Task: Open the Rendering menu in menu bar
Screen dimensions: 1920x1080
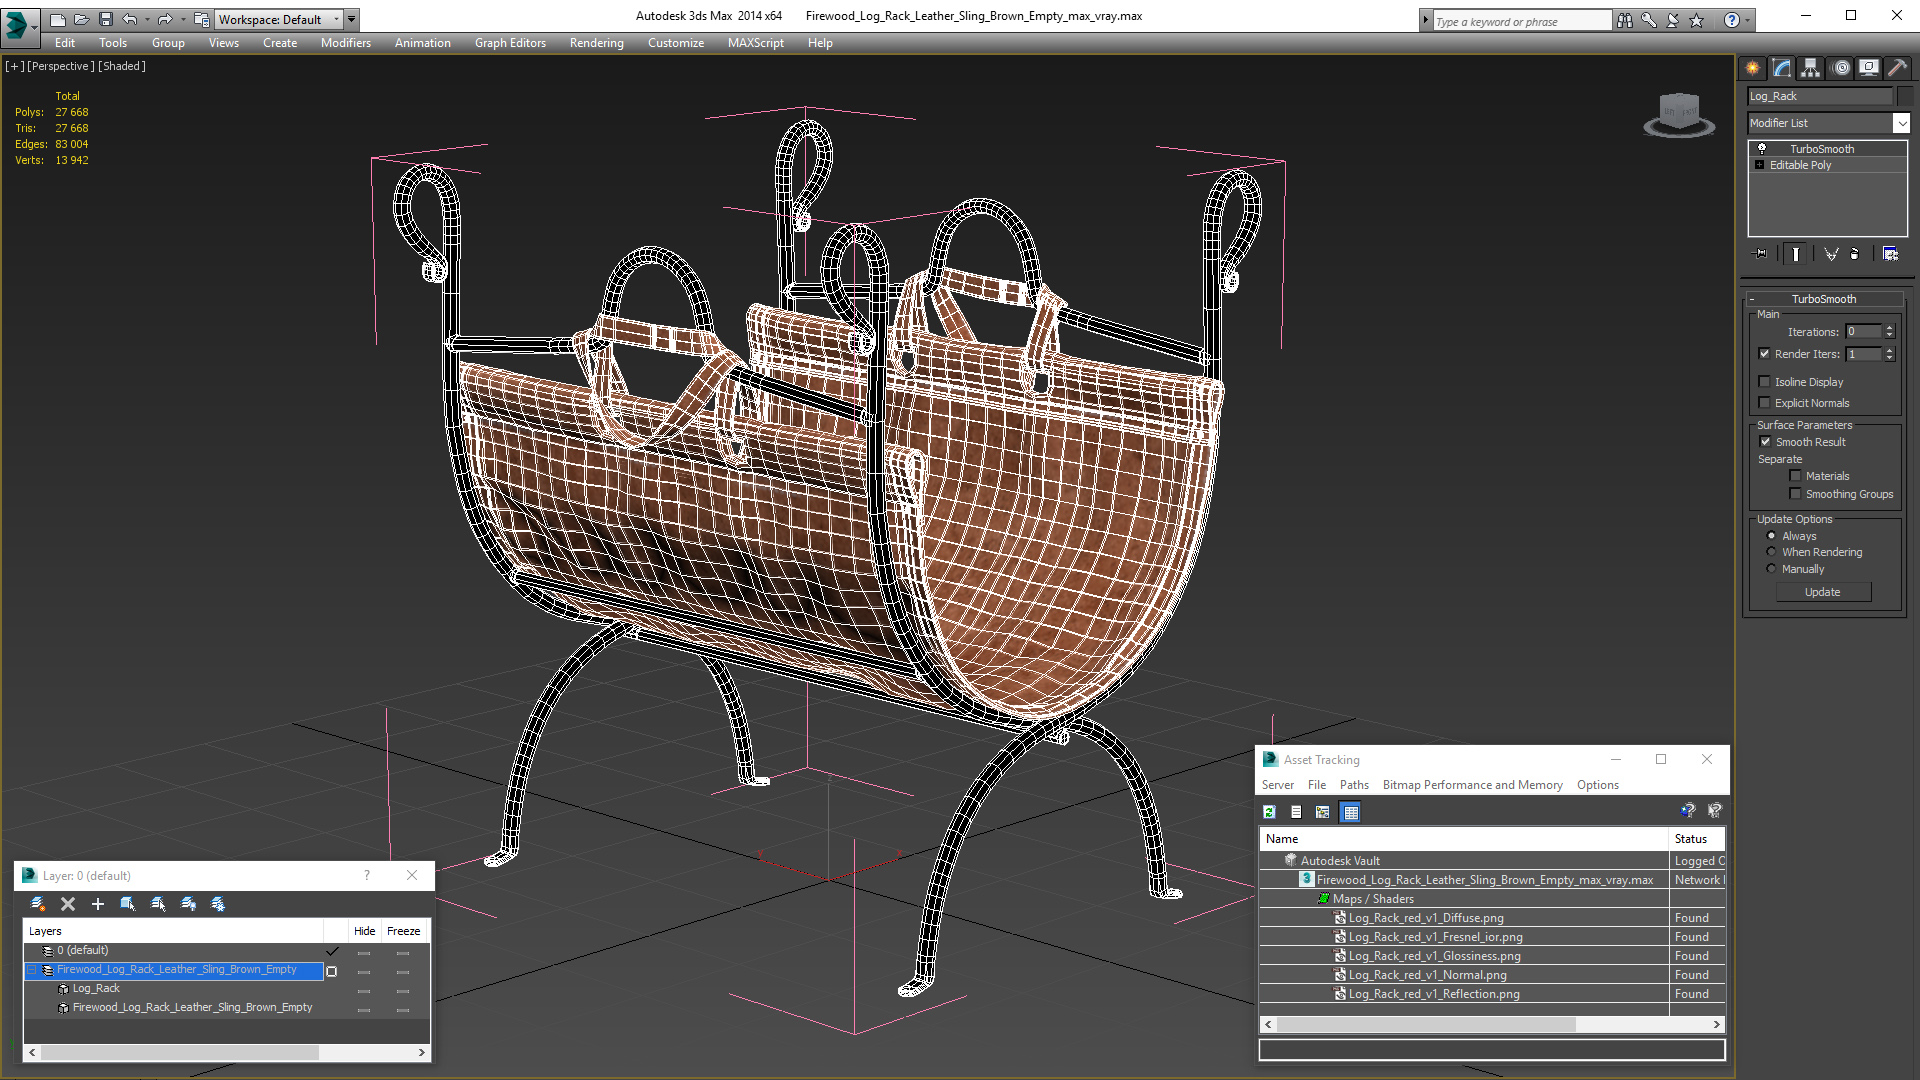Action: [x=597, y=42]
